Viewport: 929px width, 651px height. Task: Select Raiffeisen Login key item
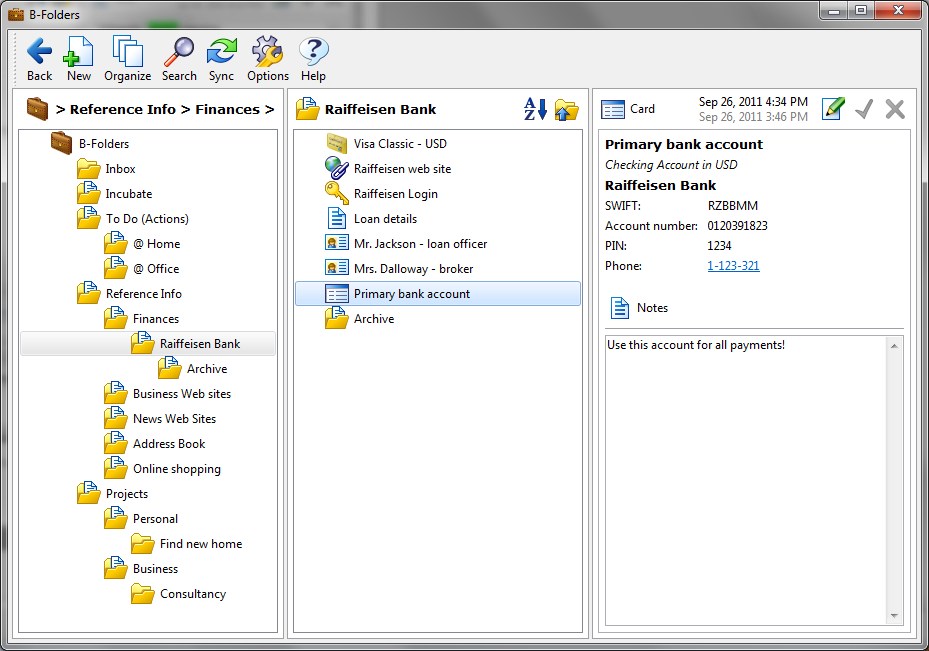[x=438, y=194]
